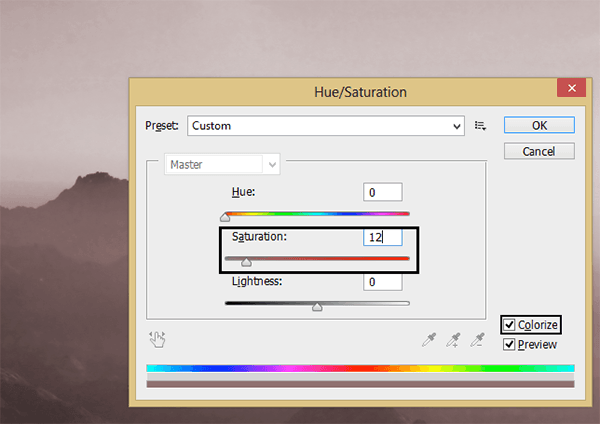Toggle the Preview checkbox
This screenshot has width=600, height=424.
tap(510, 345)
